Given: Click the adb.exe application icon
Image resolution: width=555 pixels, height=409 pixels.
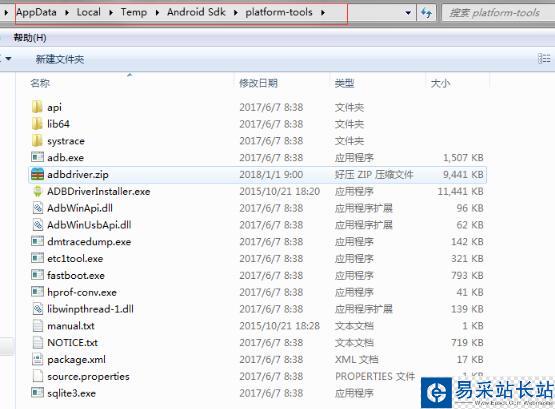Looking at the screenshot, I should (x=37, y=157).
